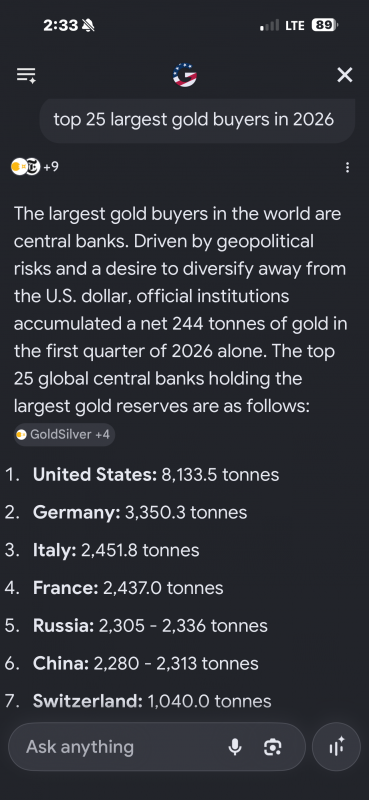The height and width of the screenshot is (800, 369).
Task: Open the chat history menu icon
Action: 26,76
